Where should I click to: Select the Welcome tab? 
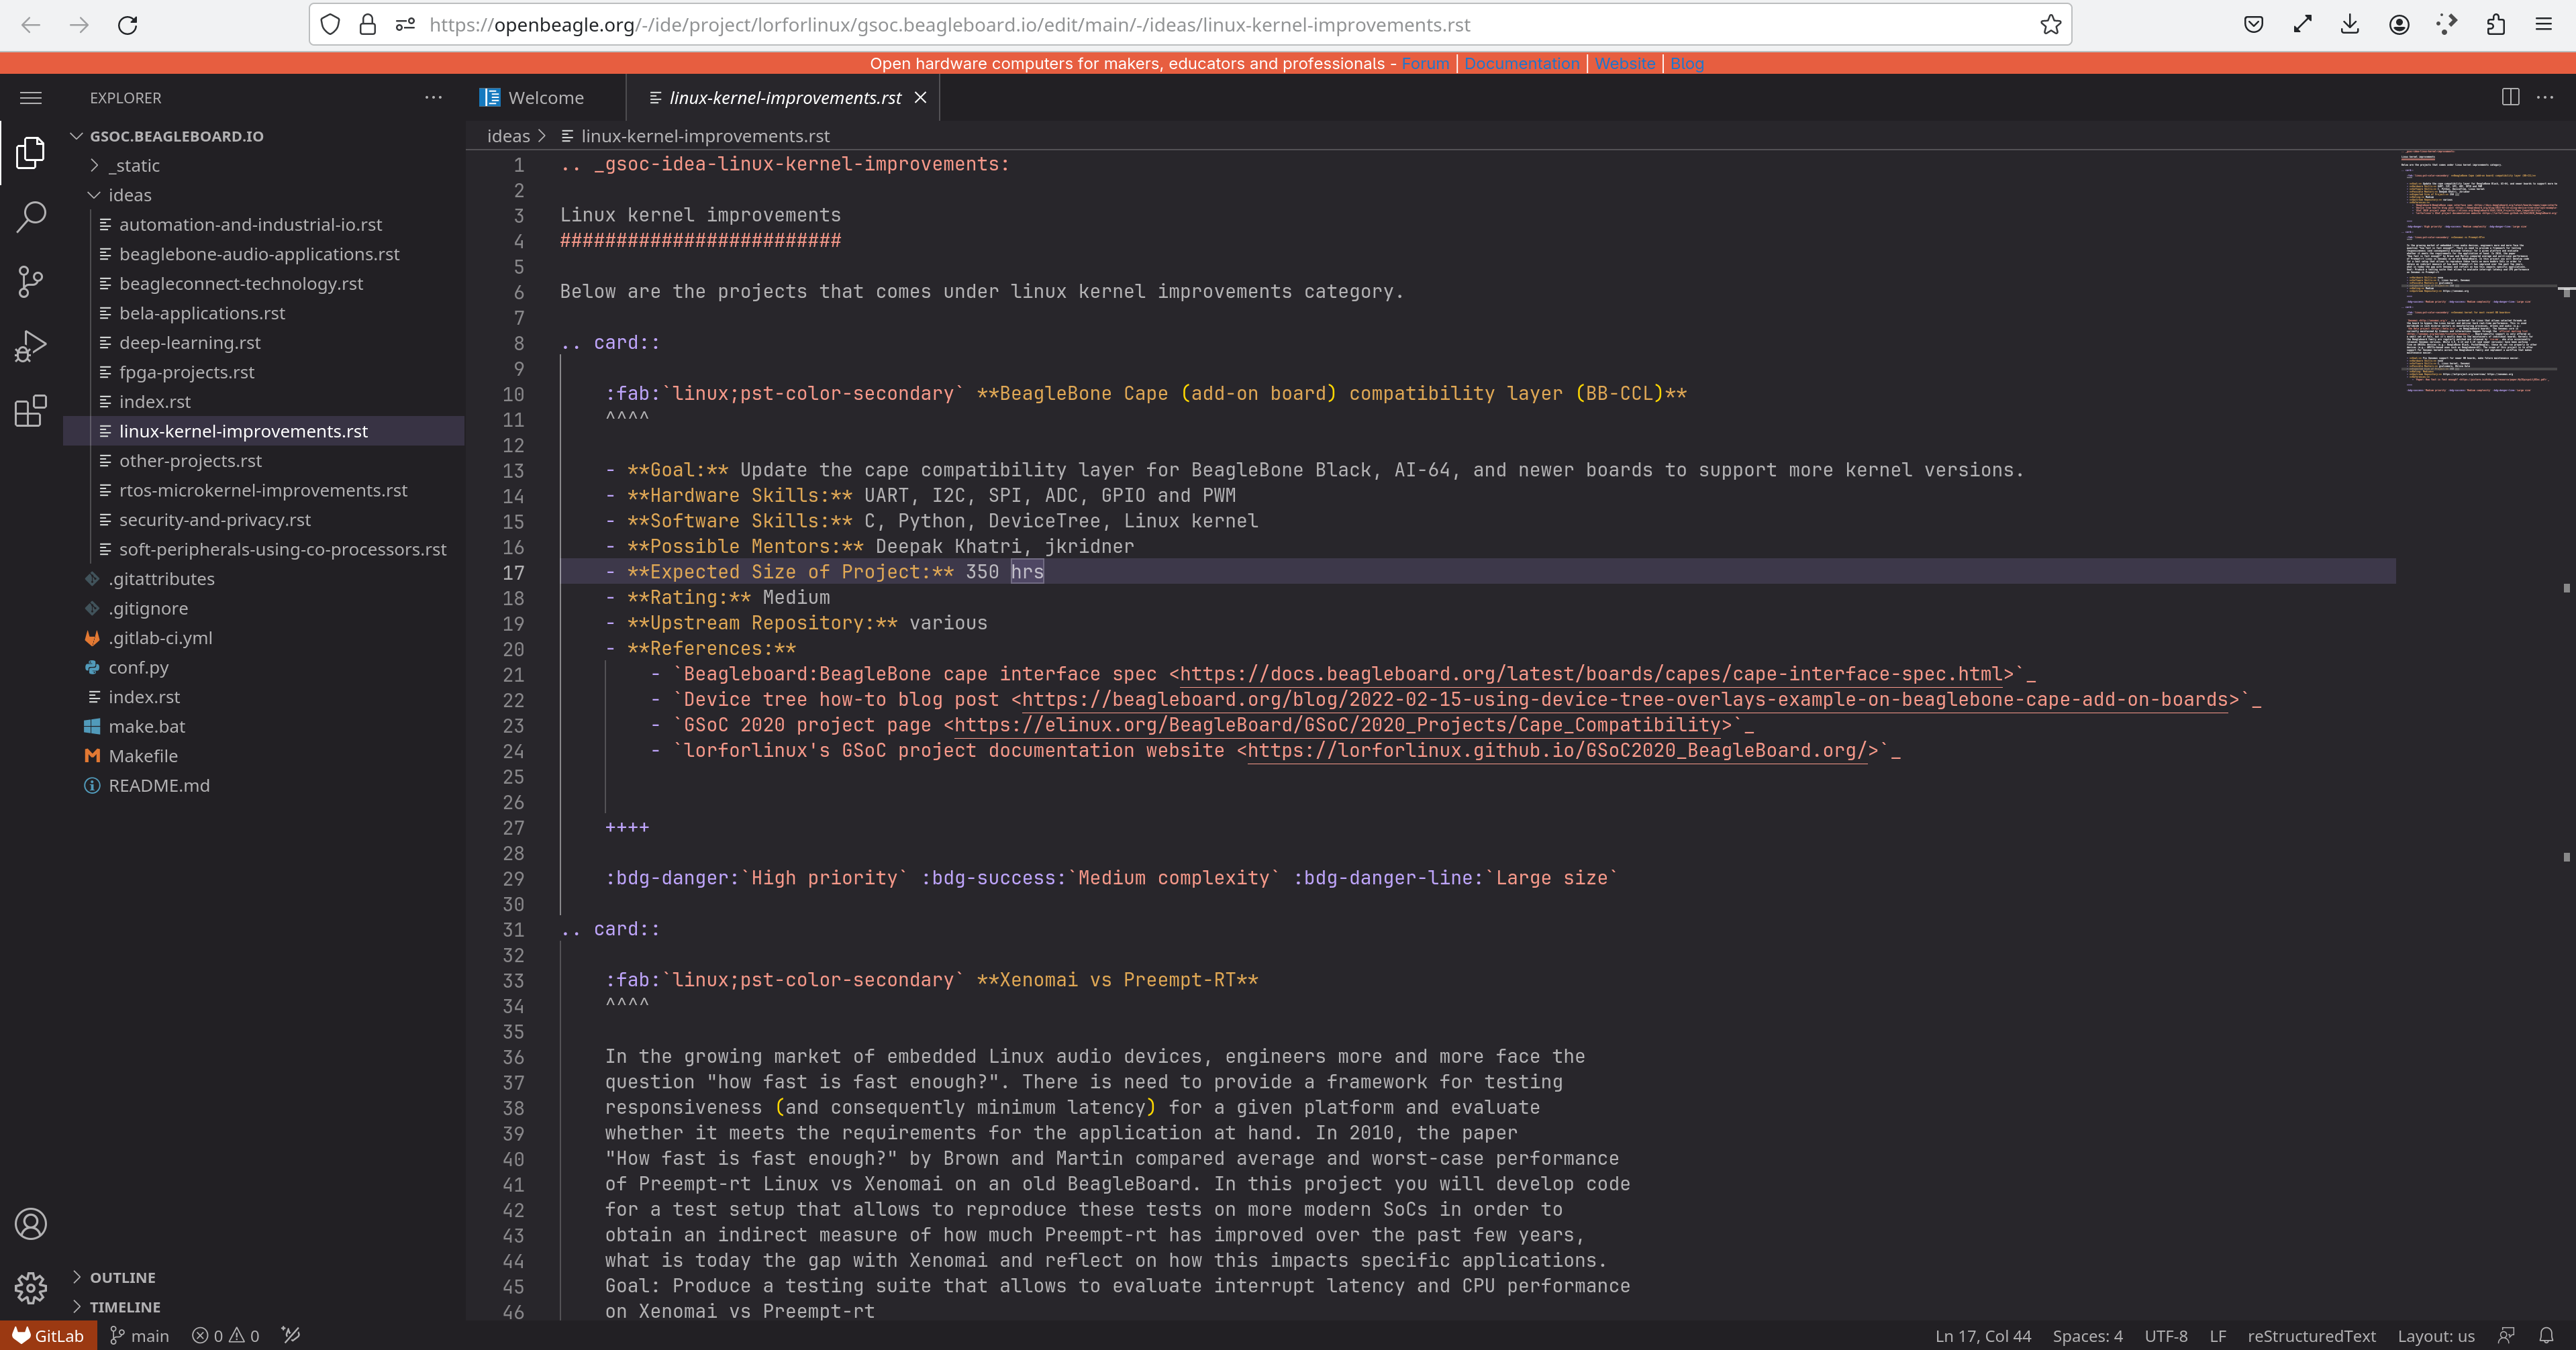(545, 97)
